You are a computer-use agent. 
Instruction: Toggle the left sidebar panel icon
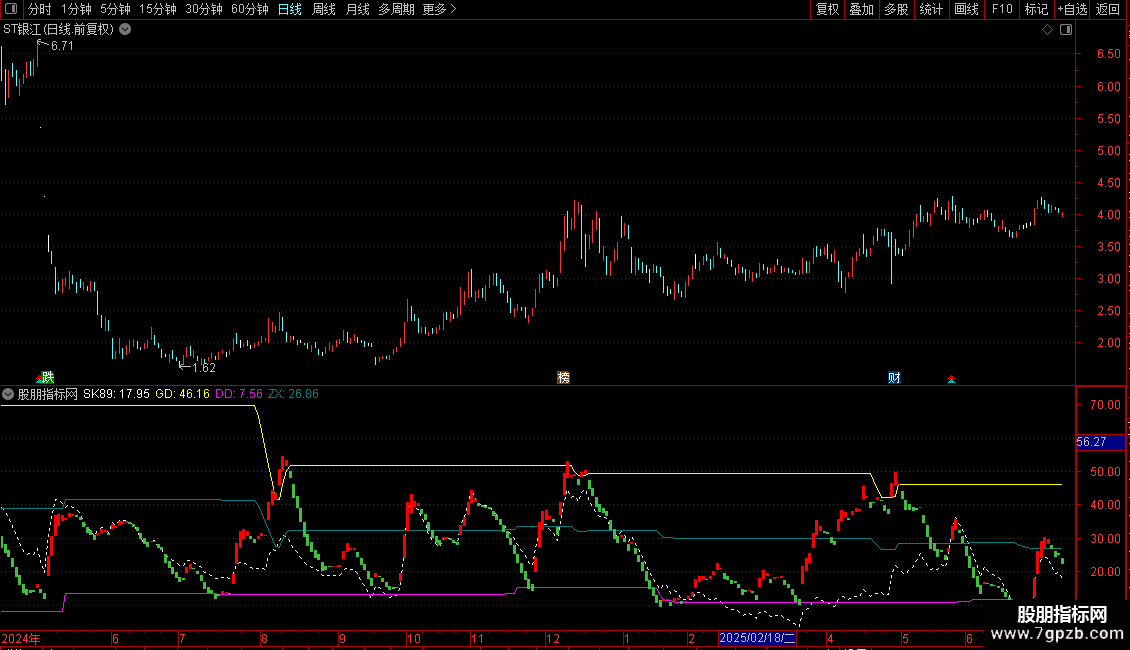11,9
